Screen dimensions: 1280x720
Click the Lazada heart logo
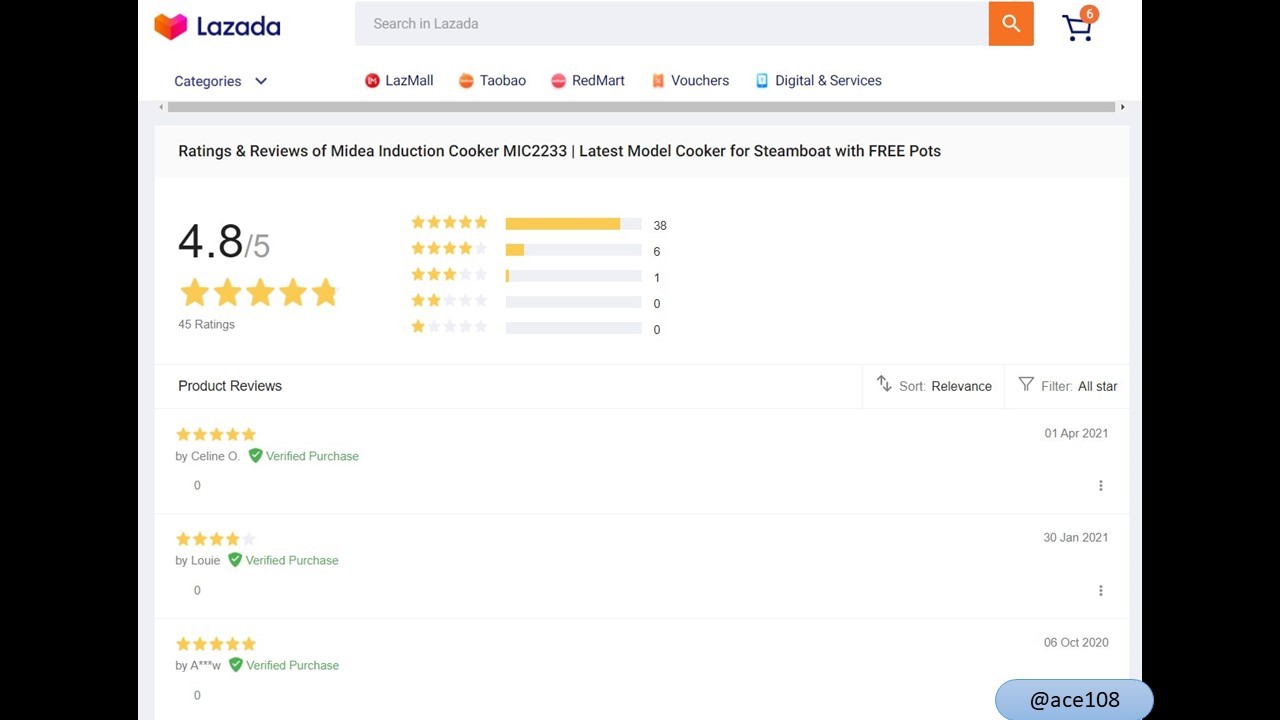[170, 26]
